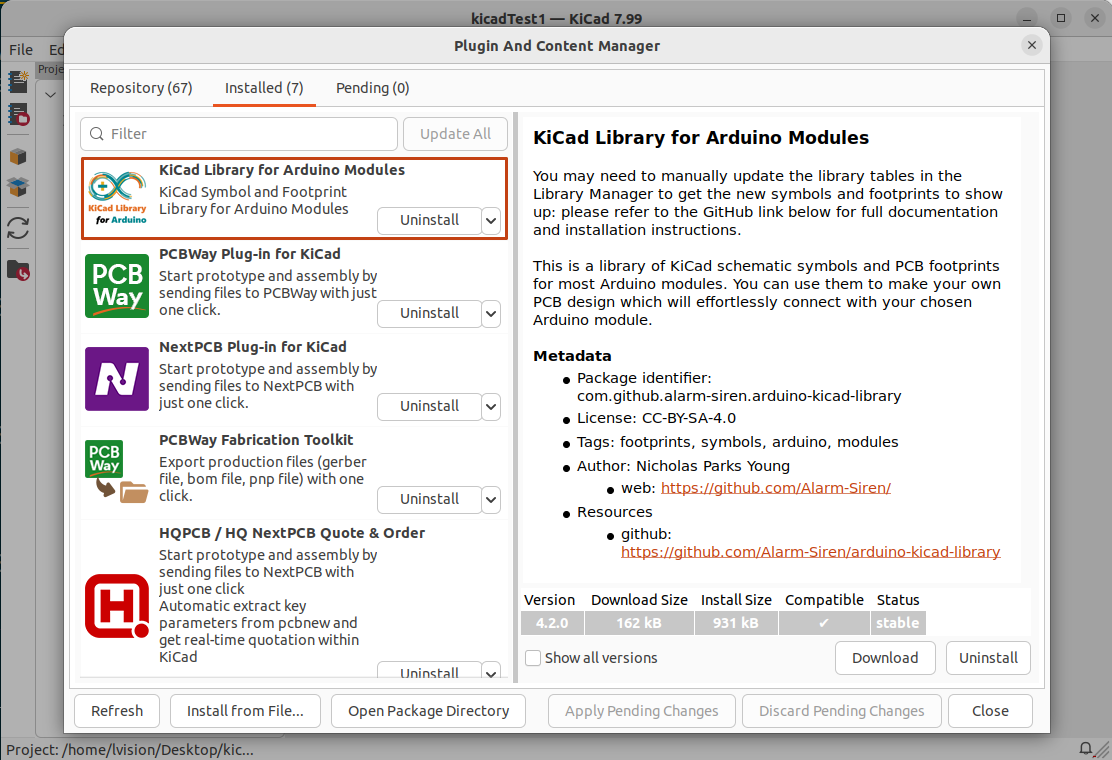
Task: Click Download button in details pane
Action: tap(885, 658)
